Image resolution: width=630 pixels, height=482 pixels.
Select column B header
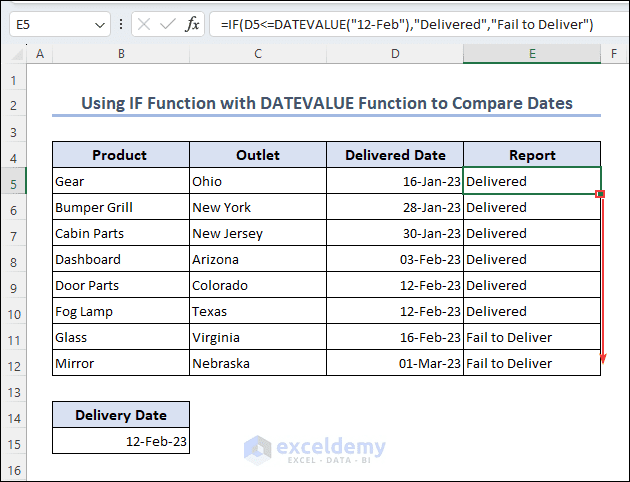click(x=121, y=54)
